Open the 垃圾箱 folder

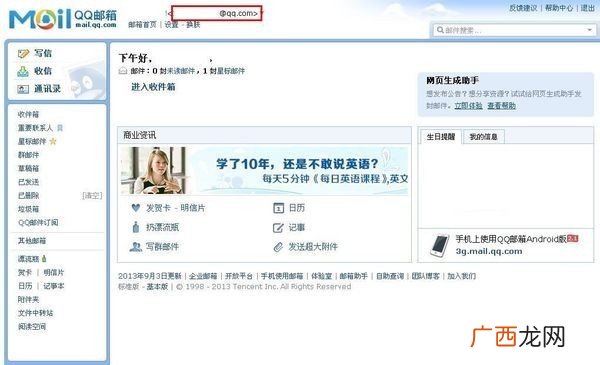coord(28,209)
